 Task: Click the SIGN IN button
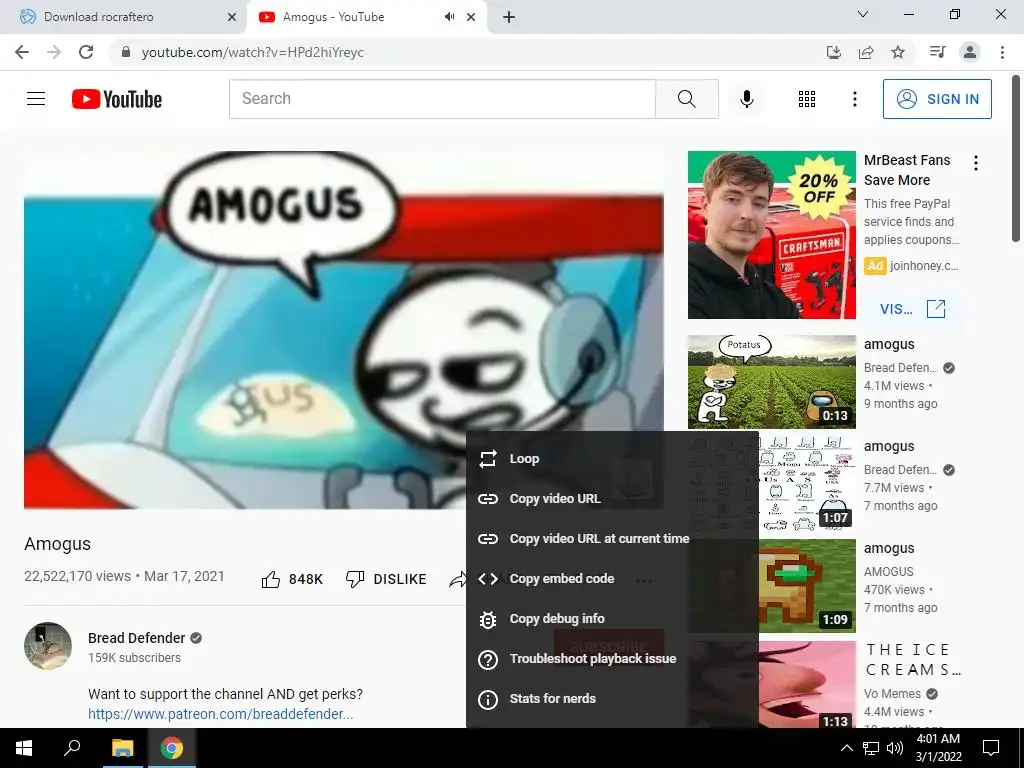[937, 99]
